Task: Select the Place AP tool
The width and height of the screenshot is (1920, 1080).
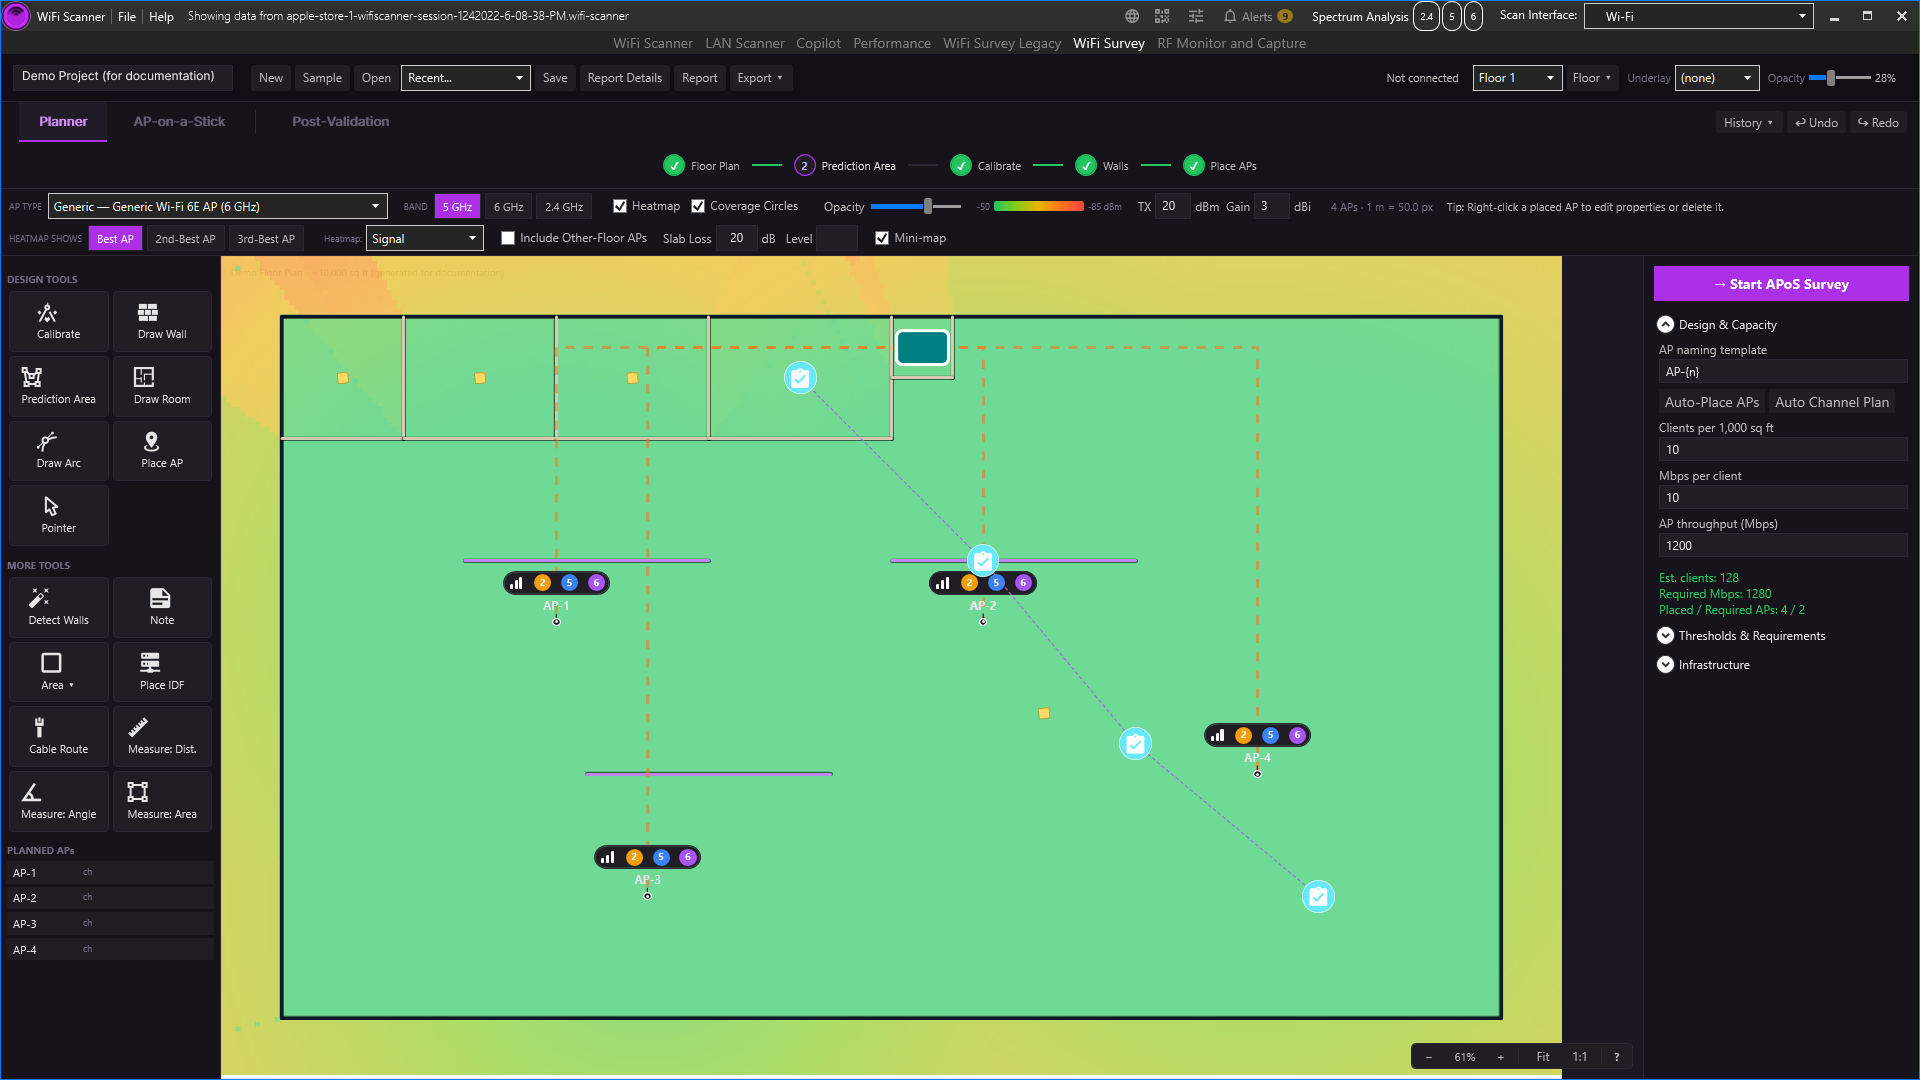Action: (162, 450)
